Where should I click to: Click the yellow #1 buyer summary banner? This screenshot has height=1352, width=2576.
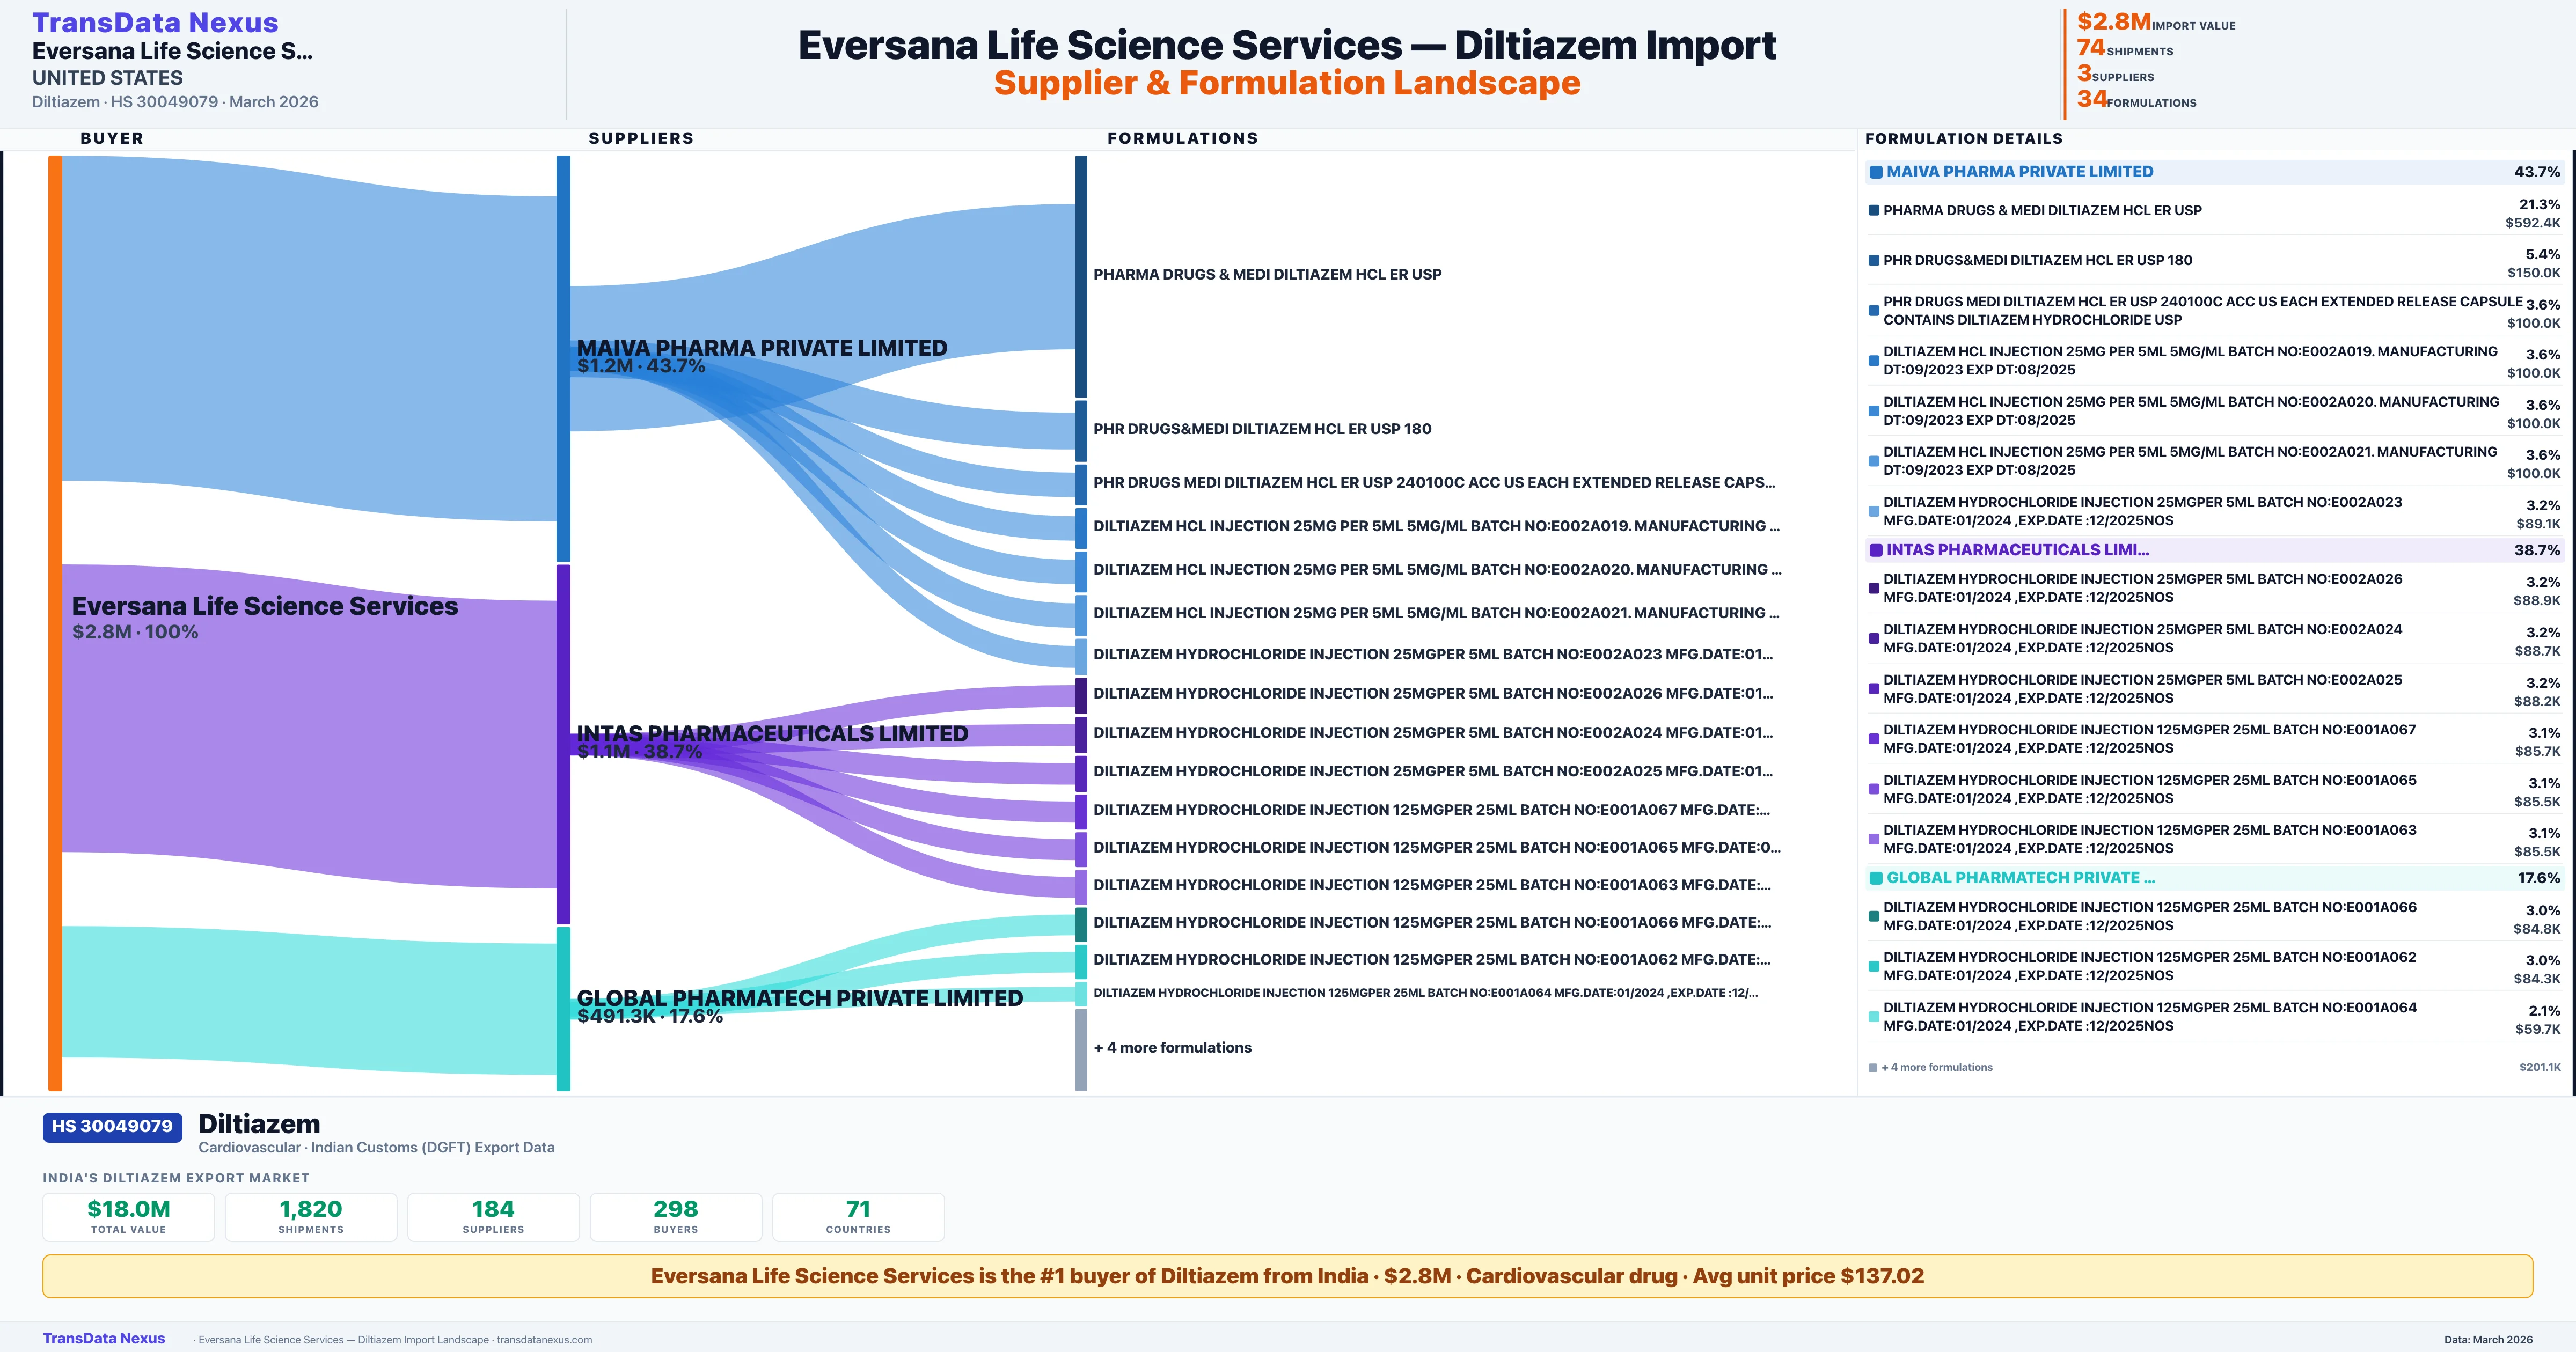pyautogui.click(x=1287, y=1276)
